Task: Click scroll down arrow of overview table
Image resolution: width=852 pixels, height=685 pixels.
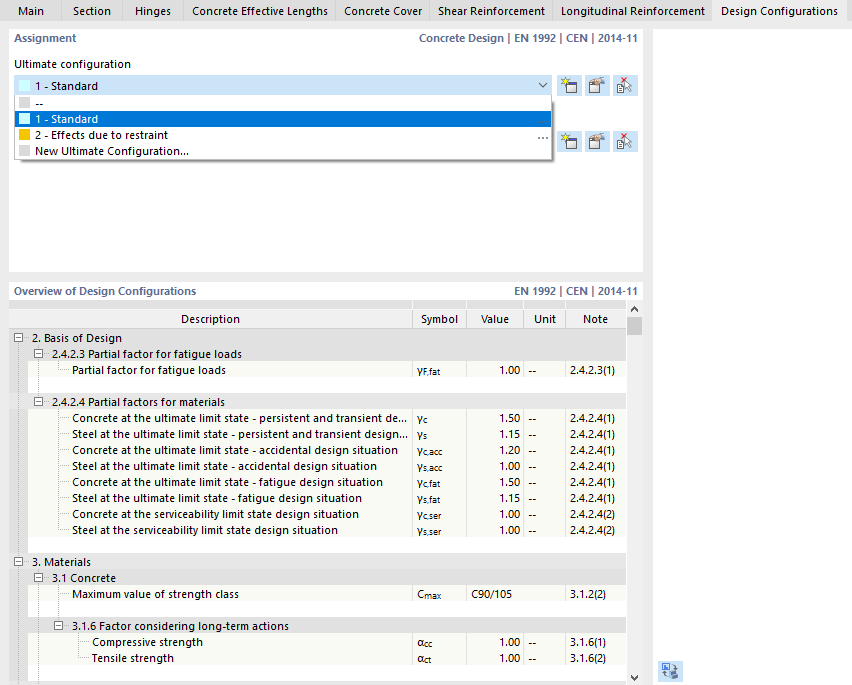Action: click(634, 677)
